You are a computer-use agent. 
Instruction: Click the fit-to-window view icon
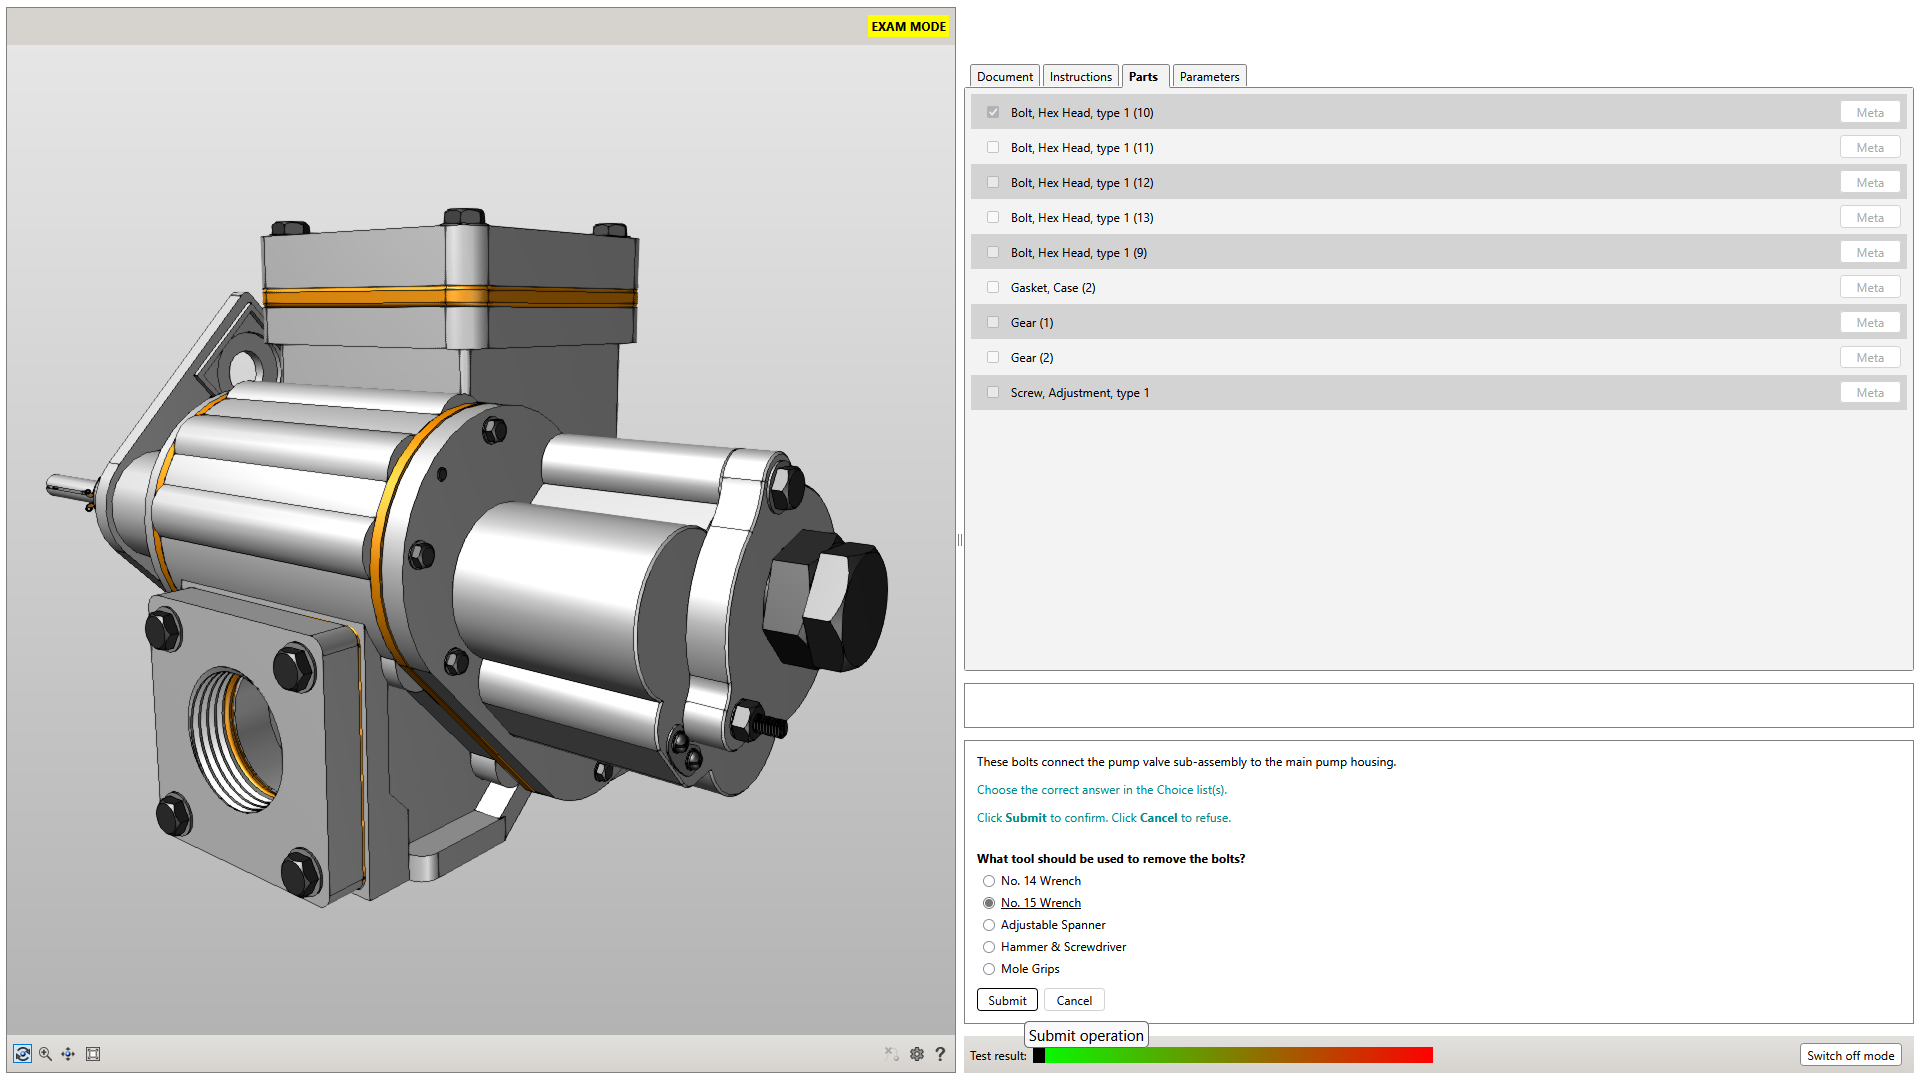pos(93,1054)
